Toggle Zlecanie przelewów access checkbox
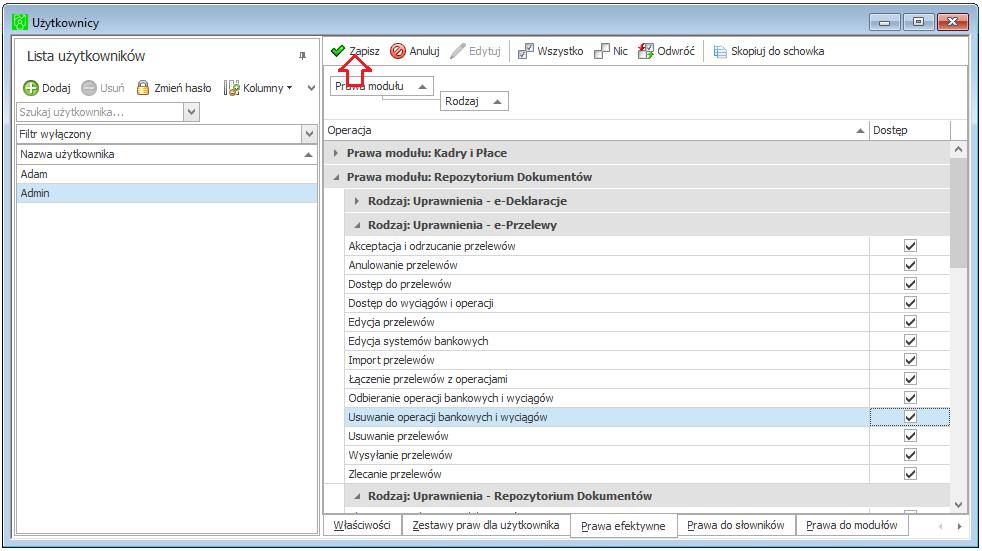Image resolution: width=982 pixels, height=551 pixels. click(x=910, y=474)
